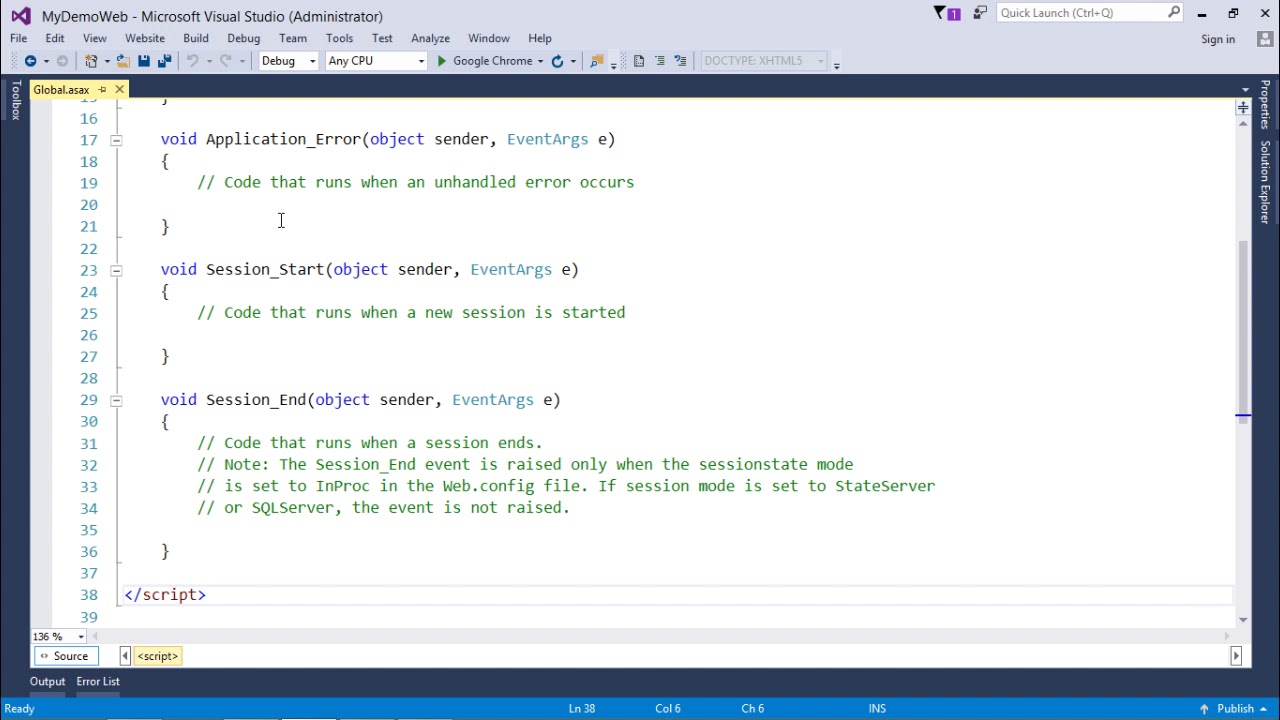The height and width of the screenshot is (720, 1280).
Task: Open the Help menu
Action: 540,38
